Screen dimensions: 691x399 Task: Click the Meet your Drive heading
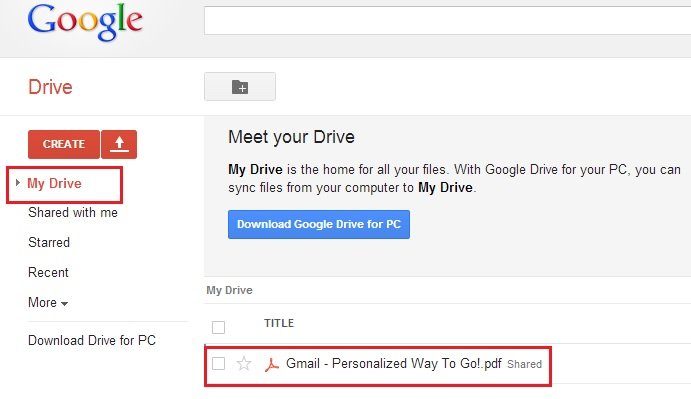[291, 137]
